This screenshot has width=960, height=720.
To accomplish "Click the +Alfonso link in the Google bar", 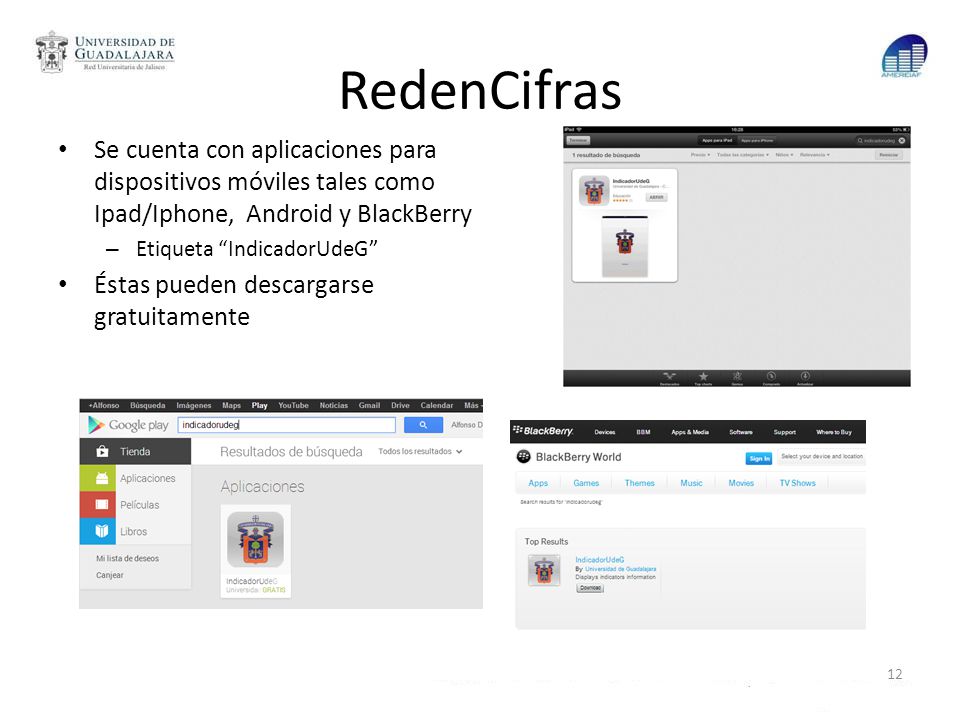I will coord(103,405).
